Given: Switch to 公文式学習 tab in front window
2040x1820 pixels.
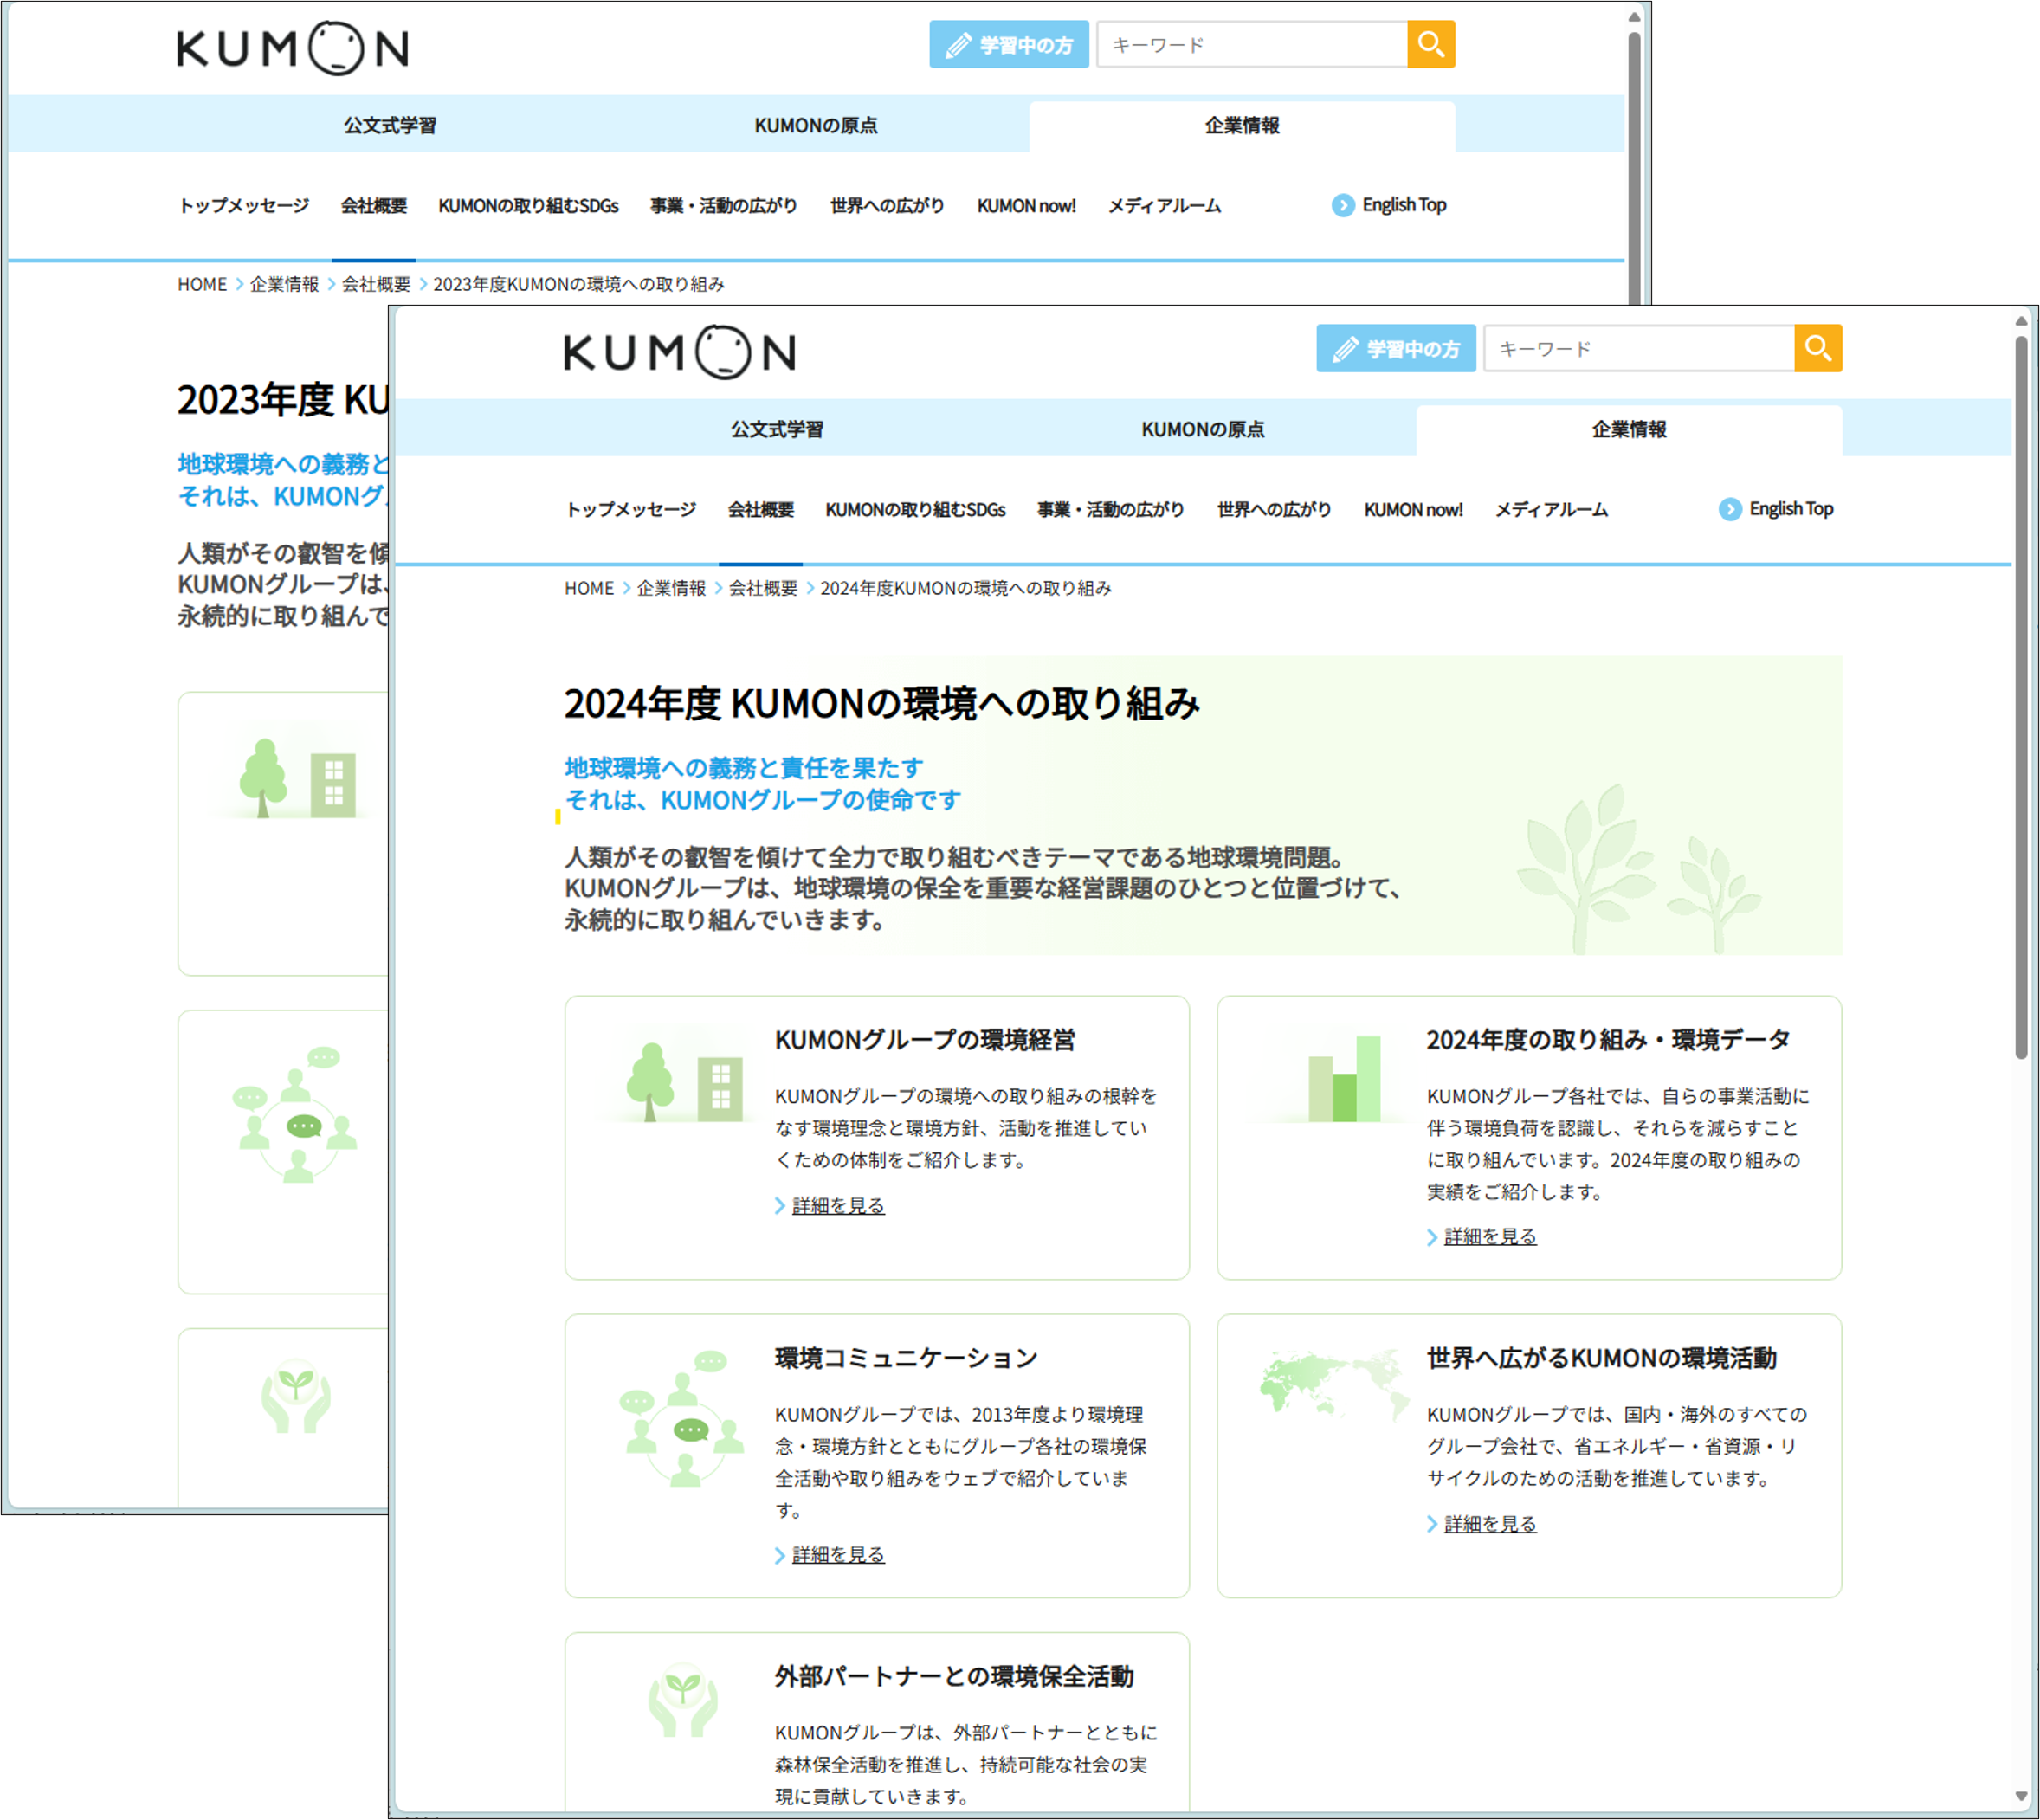Looking at the screenshot, I should click(777, 429).
